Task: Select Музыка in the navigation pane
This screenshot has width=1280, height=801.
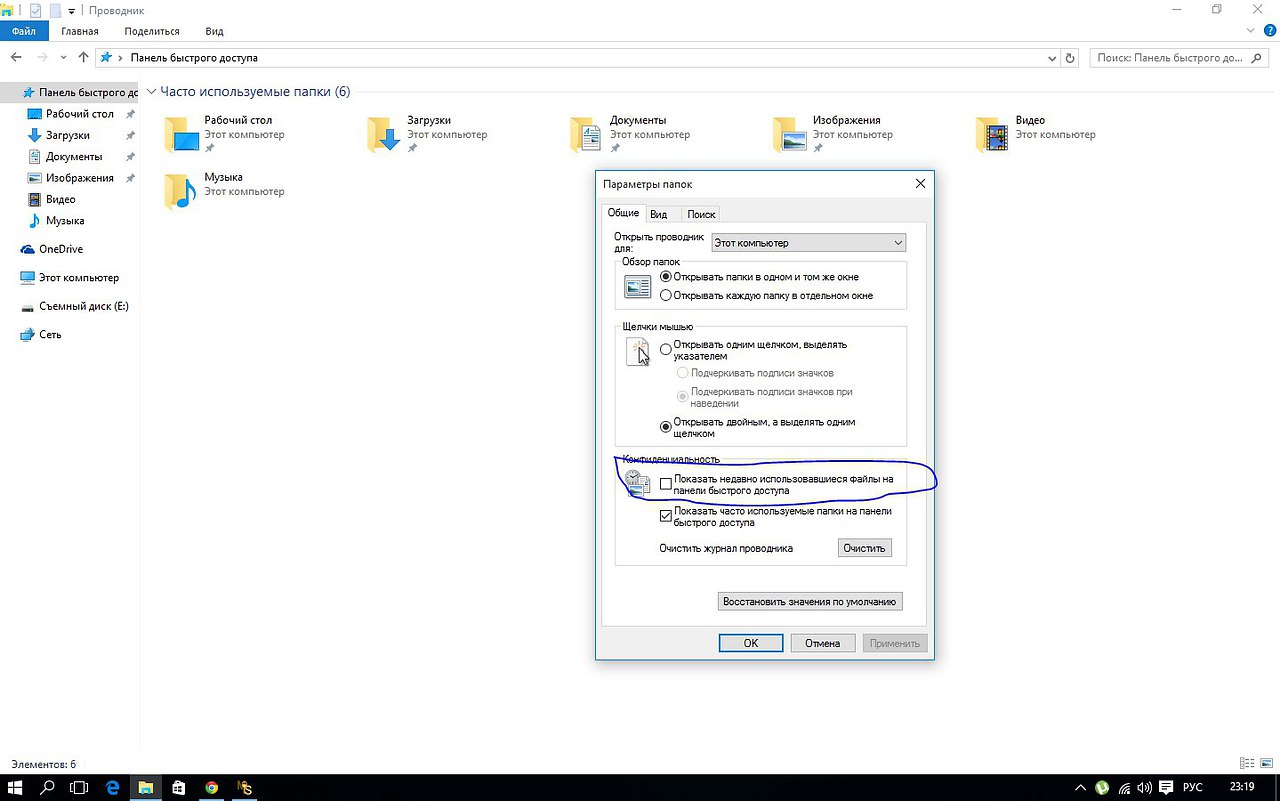Action: [65, 220]
